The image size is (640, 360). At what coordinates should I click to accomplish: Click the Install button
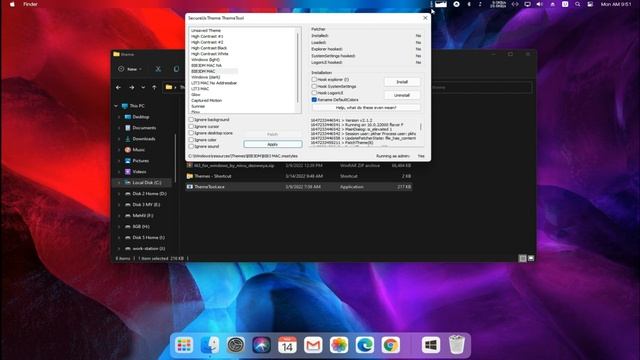(402, 82)
